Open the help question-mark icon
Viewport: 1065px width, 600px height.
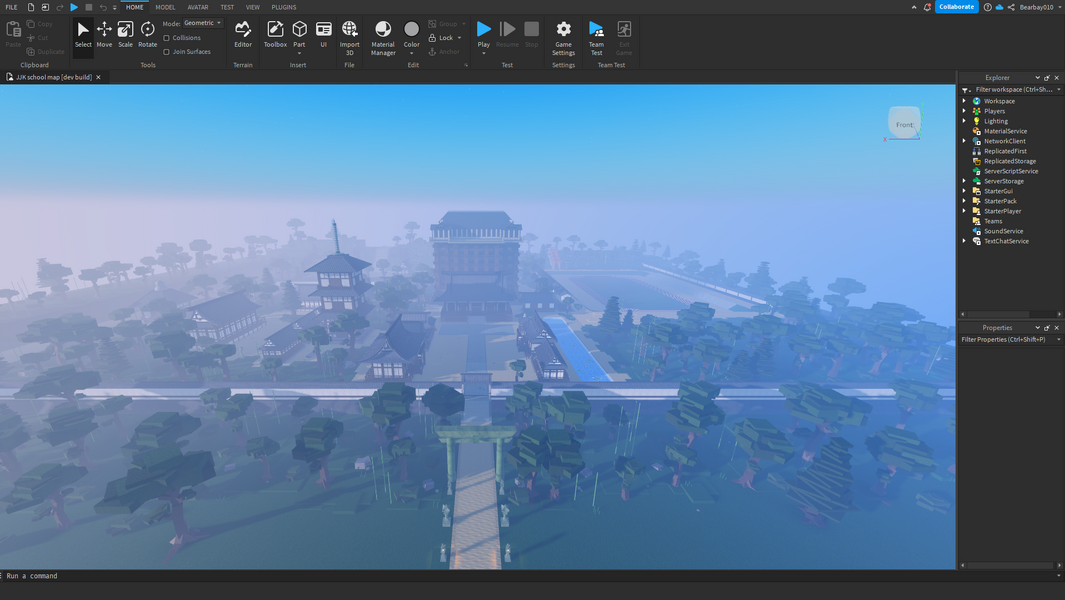[x=988, y=7]
